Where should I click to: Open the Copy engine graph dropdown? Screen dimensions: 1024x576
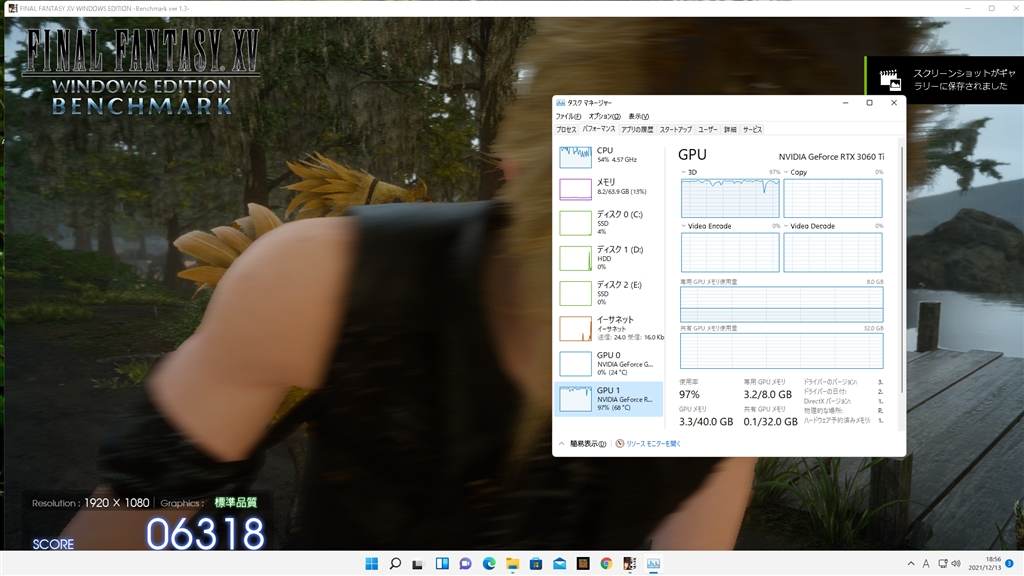coord(786,172)
